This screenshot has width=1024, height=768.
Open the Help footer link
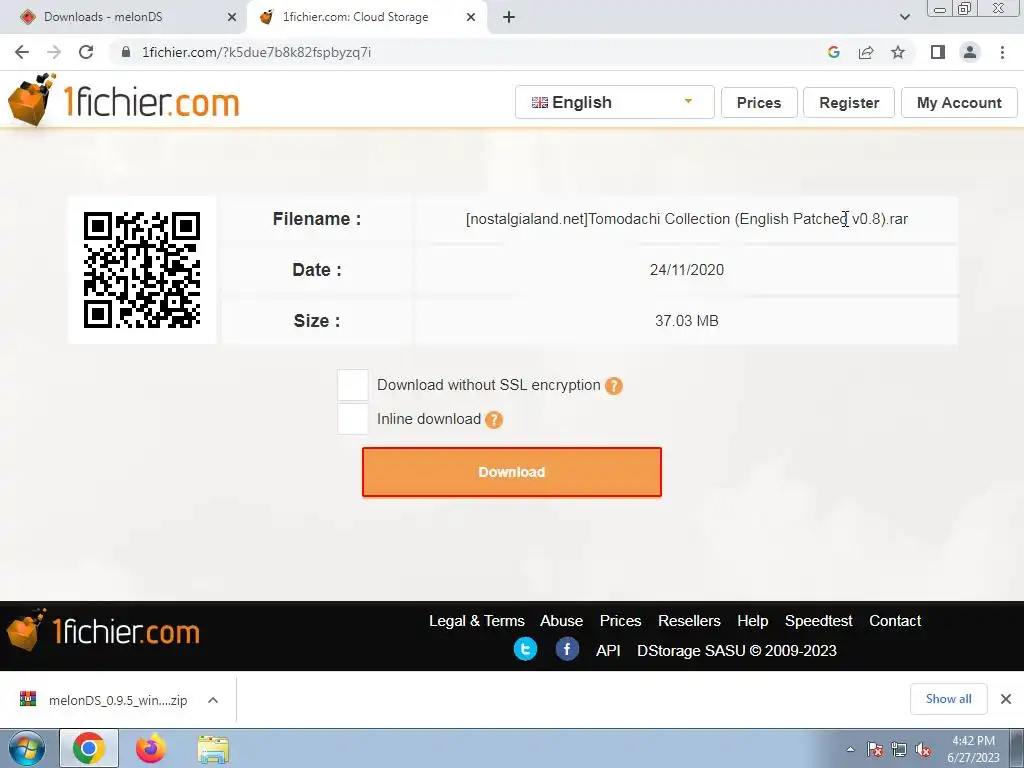tap(752, 621)
